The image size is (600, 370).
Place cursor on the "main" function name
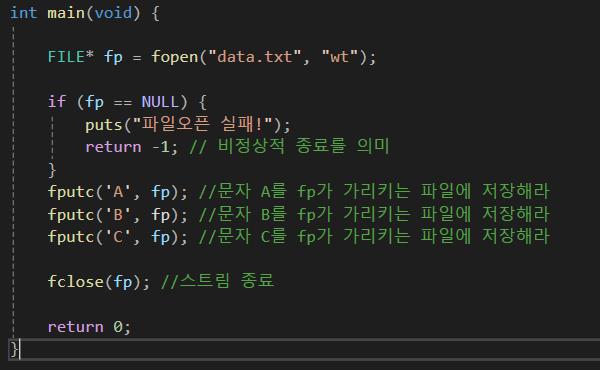[x=66, y=13]
